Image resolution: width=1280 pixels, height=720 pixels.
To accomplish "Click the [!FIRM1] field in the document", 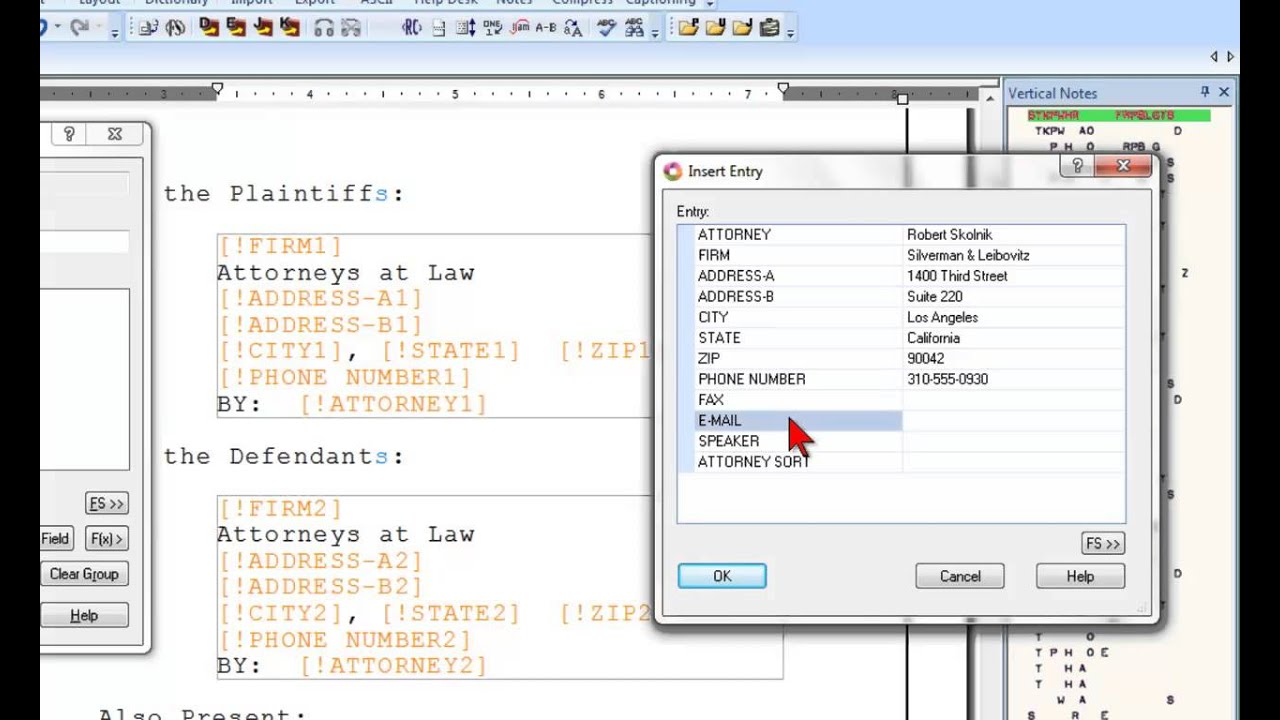I will click(x=280, y=246).
